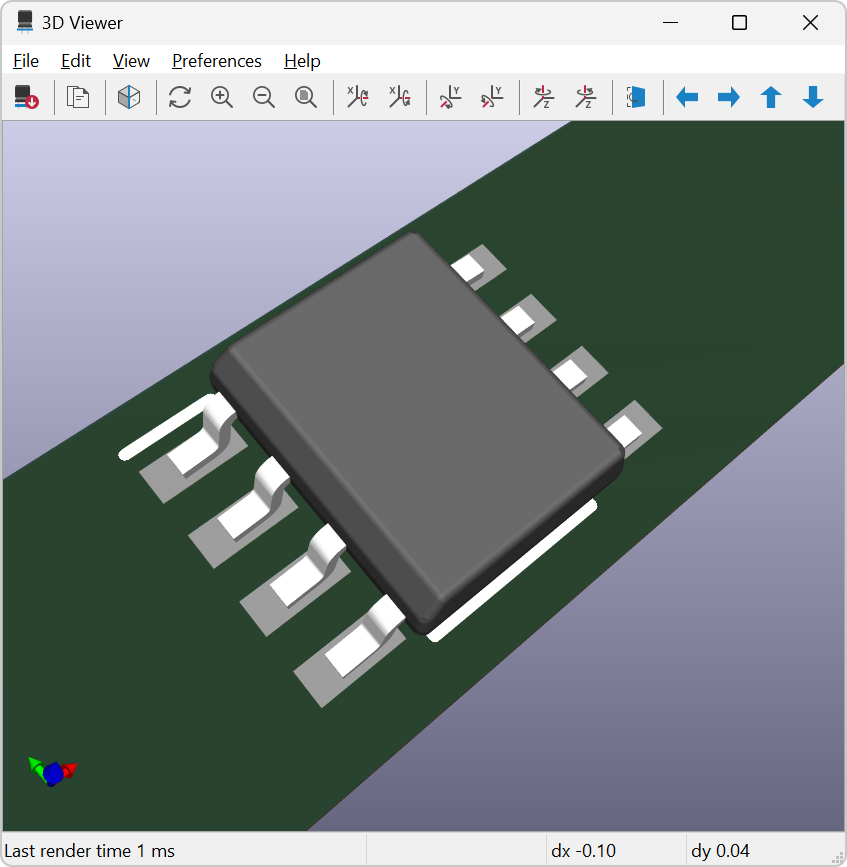Viewport: 847px width, 867px height.
Task: Redraw the 3D view
Action: pos(179,97)
